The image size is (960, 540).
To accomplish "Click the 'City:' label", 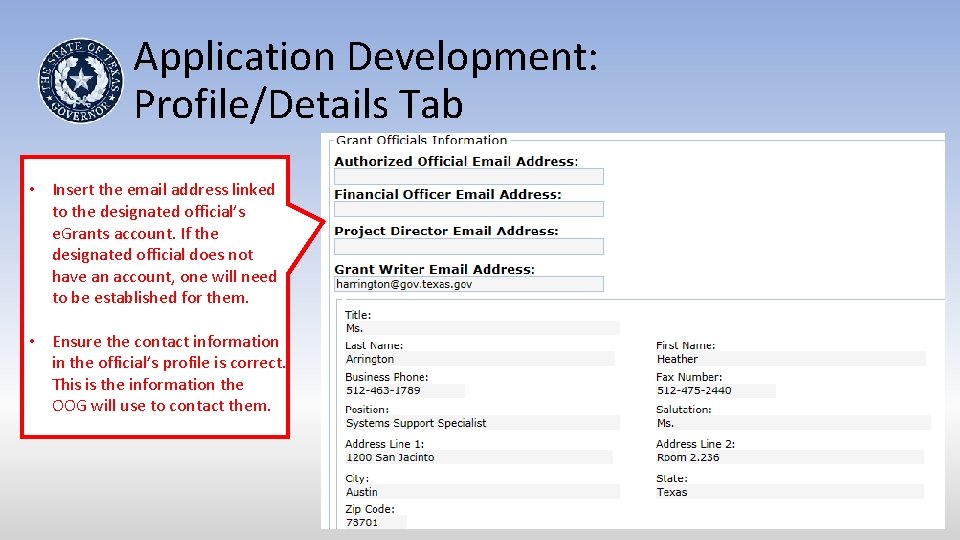I will point(357,479).
